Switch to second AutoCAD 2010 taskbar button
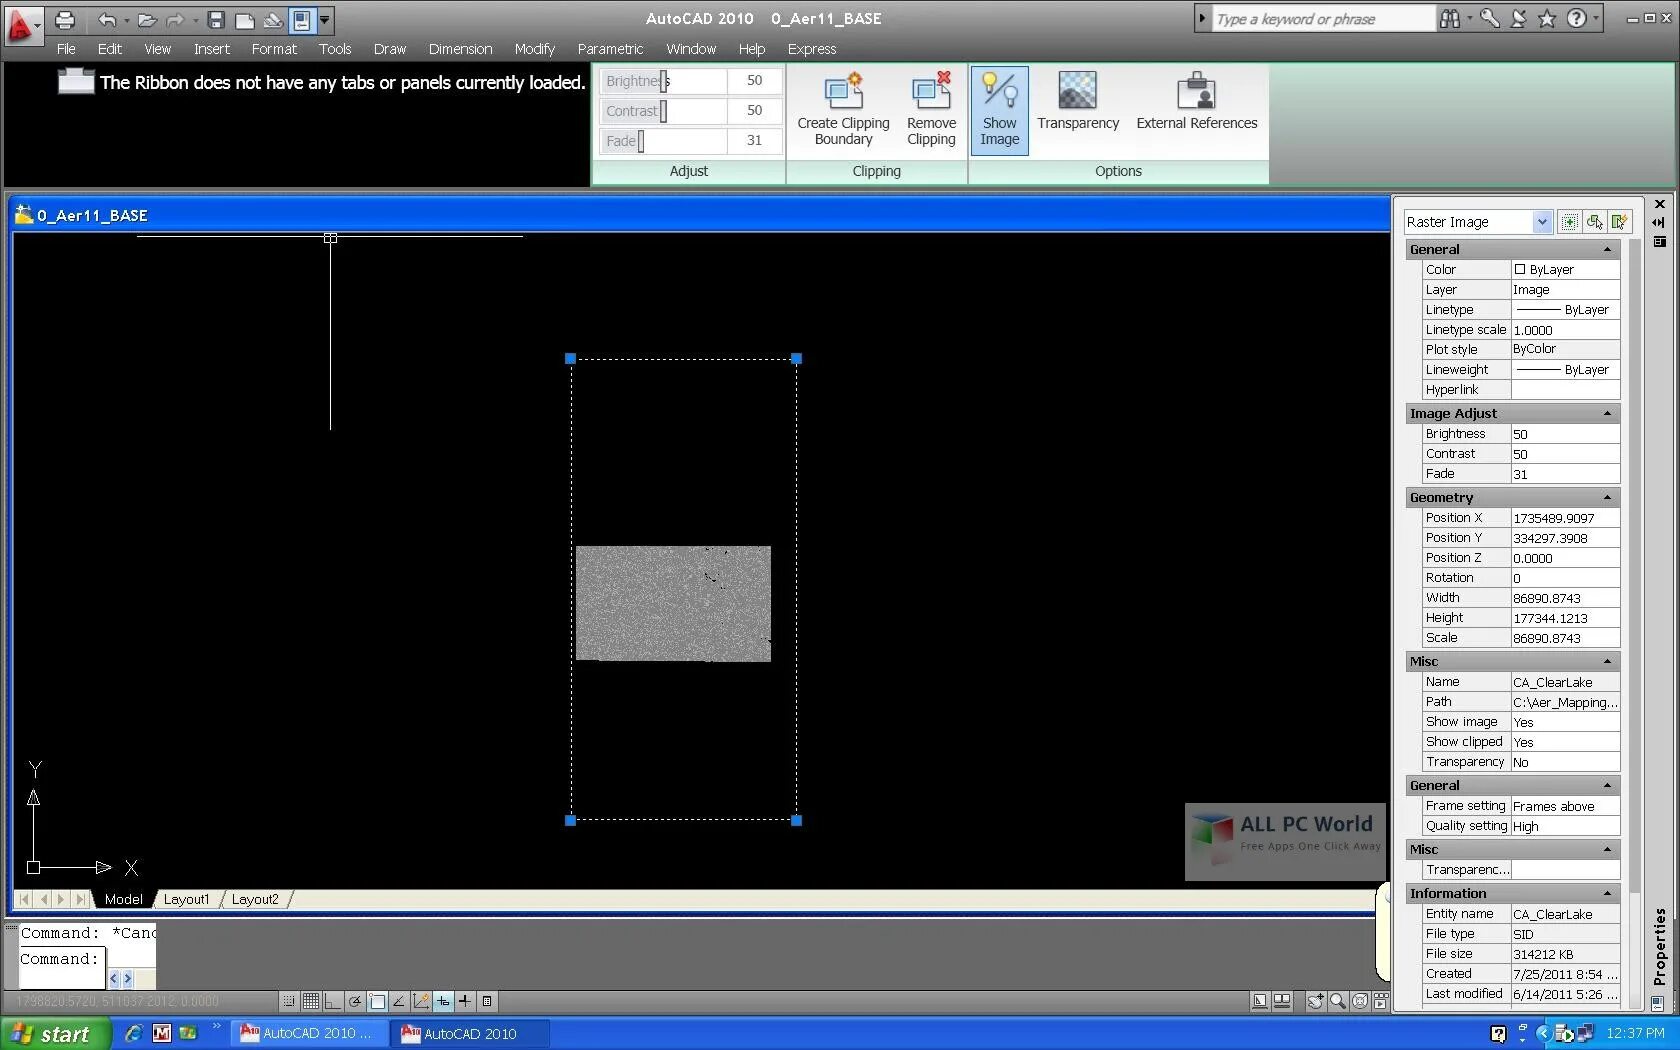 [x=472, y=1034]
